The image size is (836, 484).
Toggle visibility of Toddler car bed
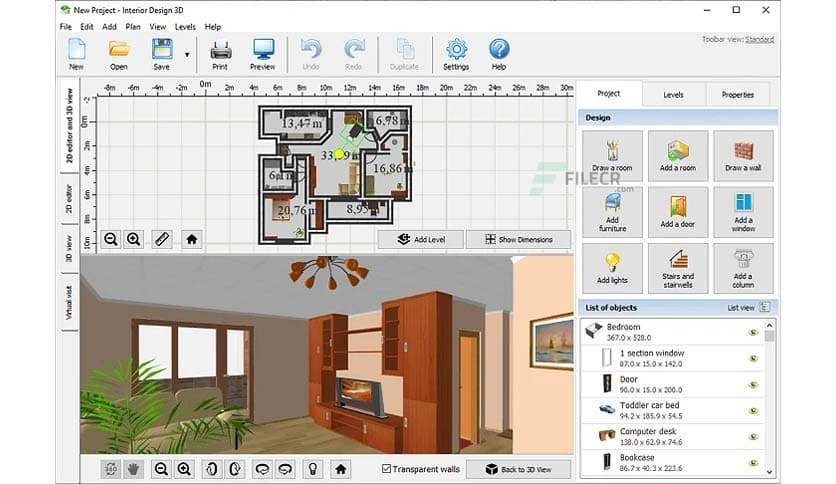[x=753, y=411]
